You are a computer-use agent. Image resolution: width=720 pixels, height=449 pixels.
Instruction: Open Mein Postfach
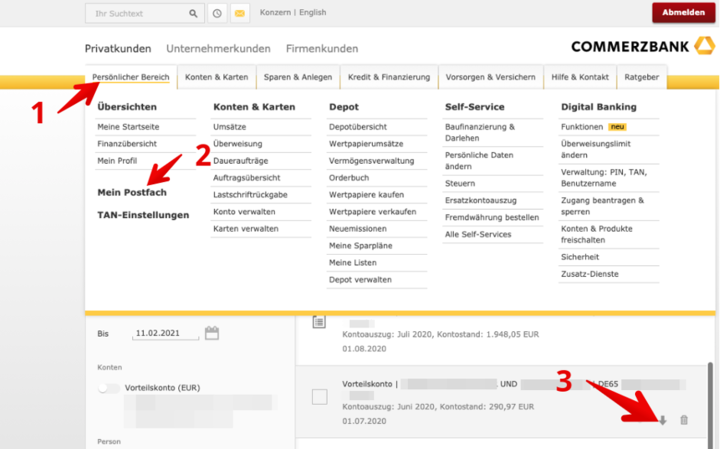tap(132, 192)
